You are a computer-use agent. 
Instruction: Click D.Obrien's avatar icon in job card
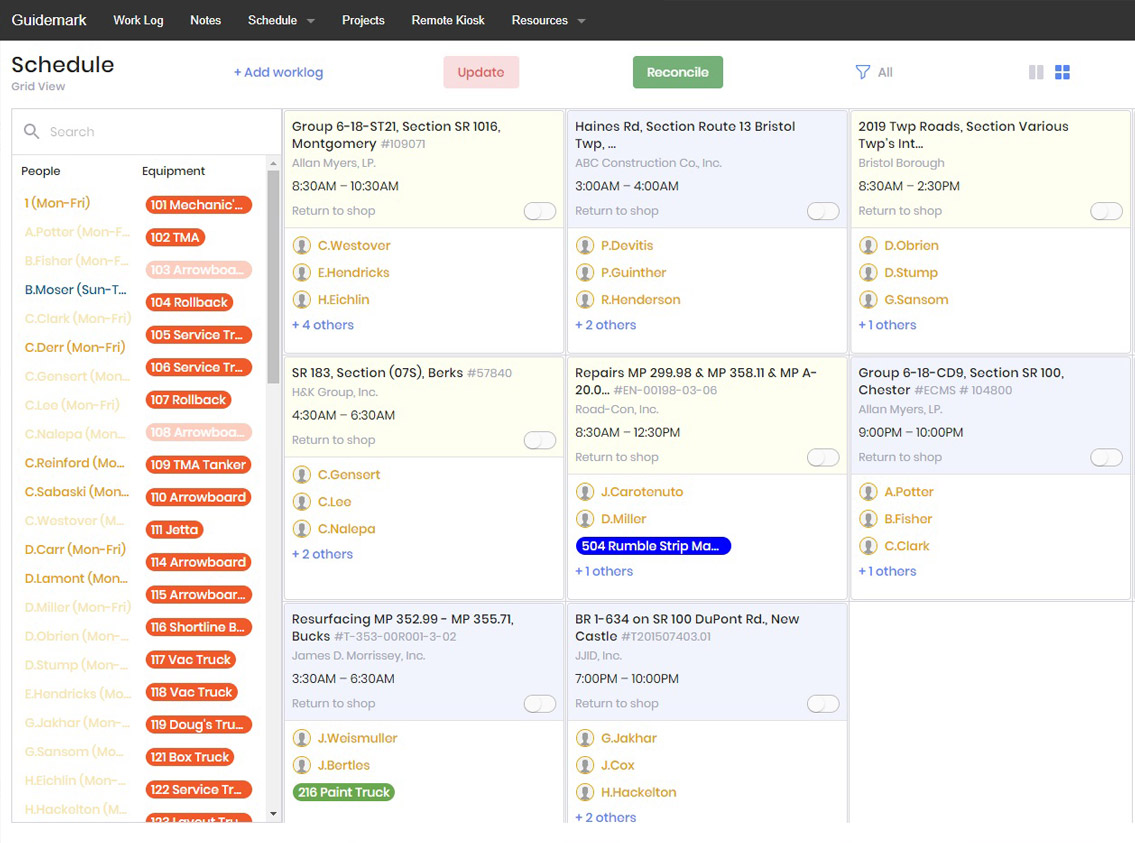[868, 245]
